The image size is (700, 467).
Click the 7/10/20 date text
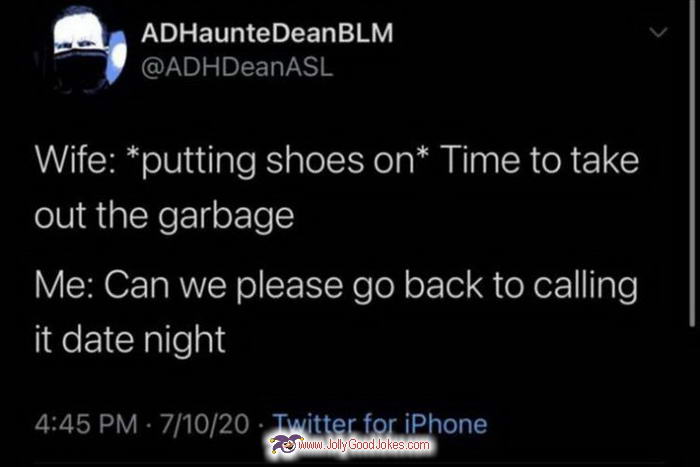tap(204, 424)
